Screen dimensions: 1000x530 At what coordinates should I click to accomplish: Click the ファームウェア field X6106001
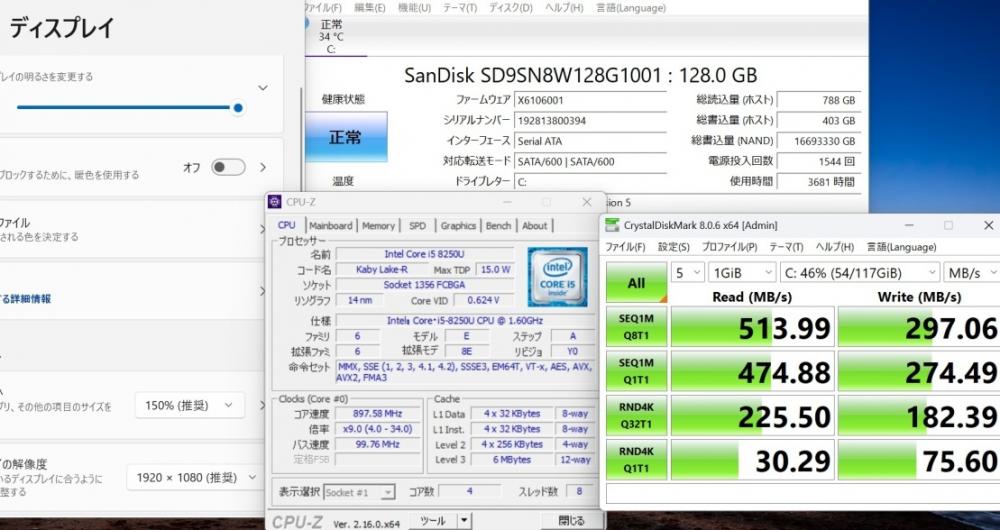pyautogui.click(x=591, y=100)
